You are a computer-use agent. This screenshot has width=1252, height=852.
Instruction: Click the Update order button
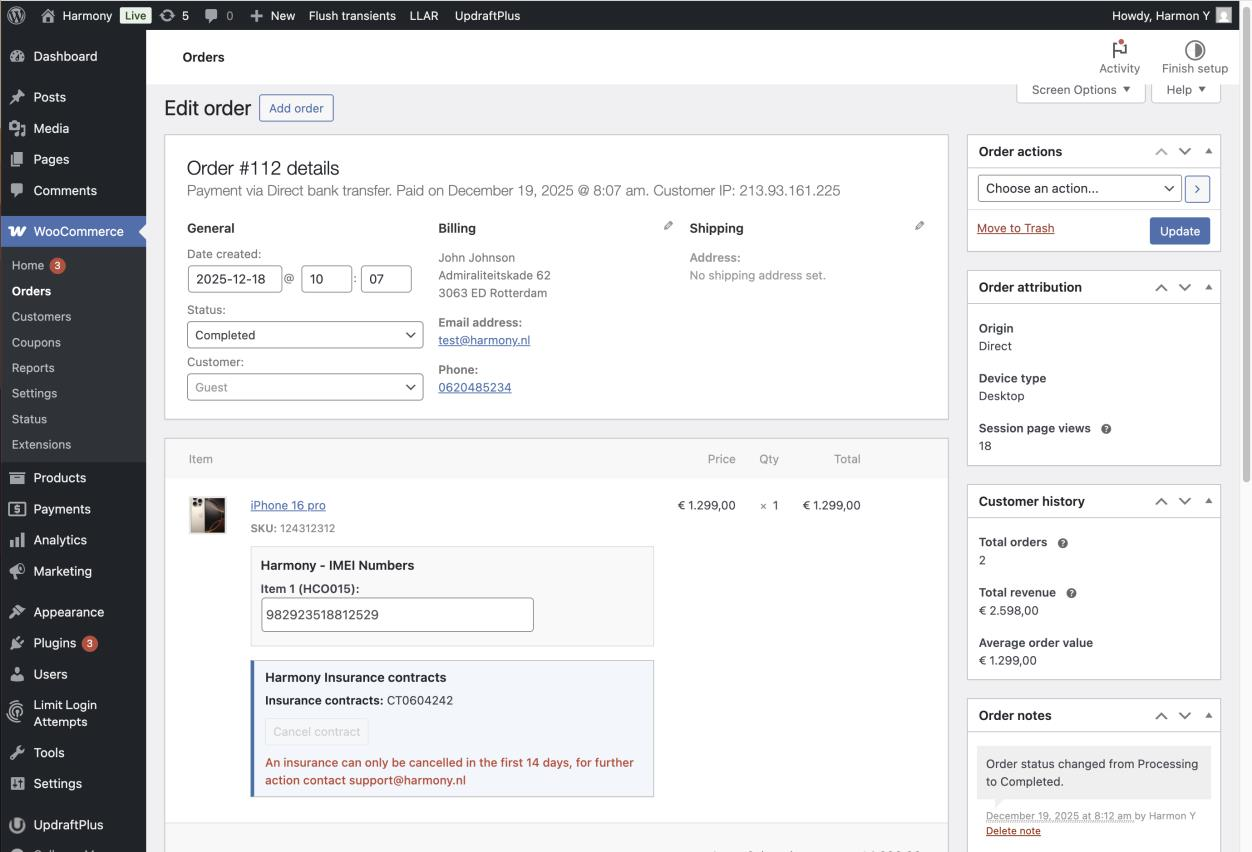[x=1179, y=231]
